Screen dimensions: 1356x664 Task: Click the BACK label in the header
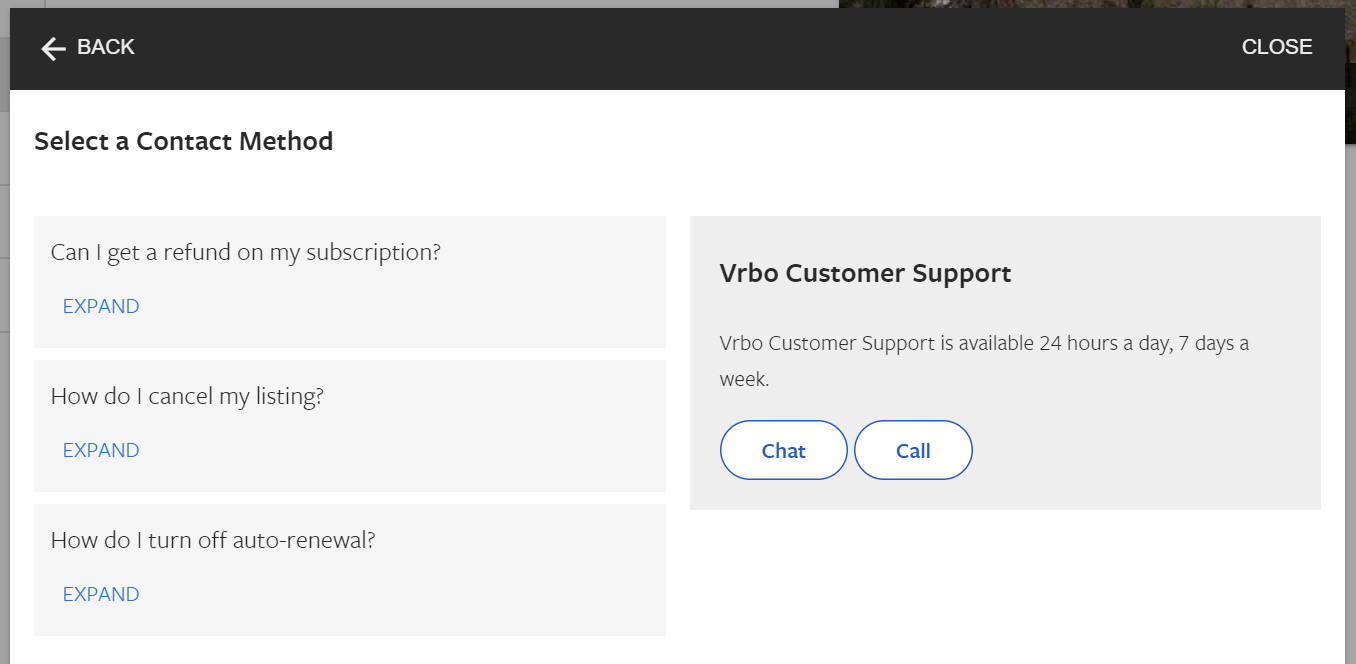coord(105,47)
